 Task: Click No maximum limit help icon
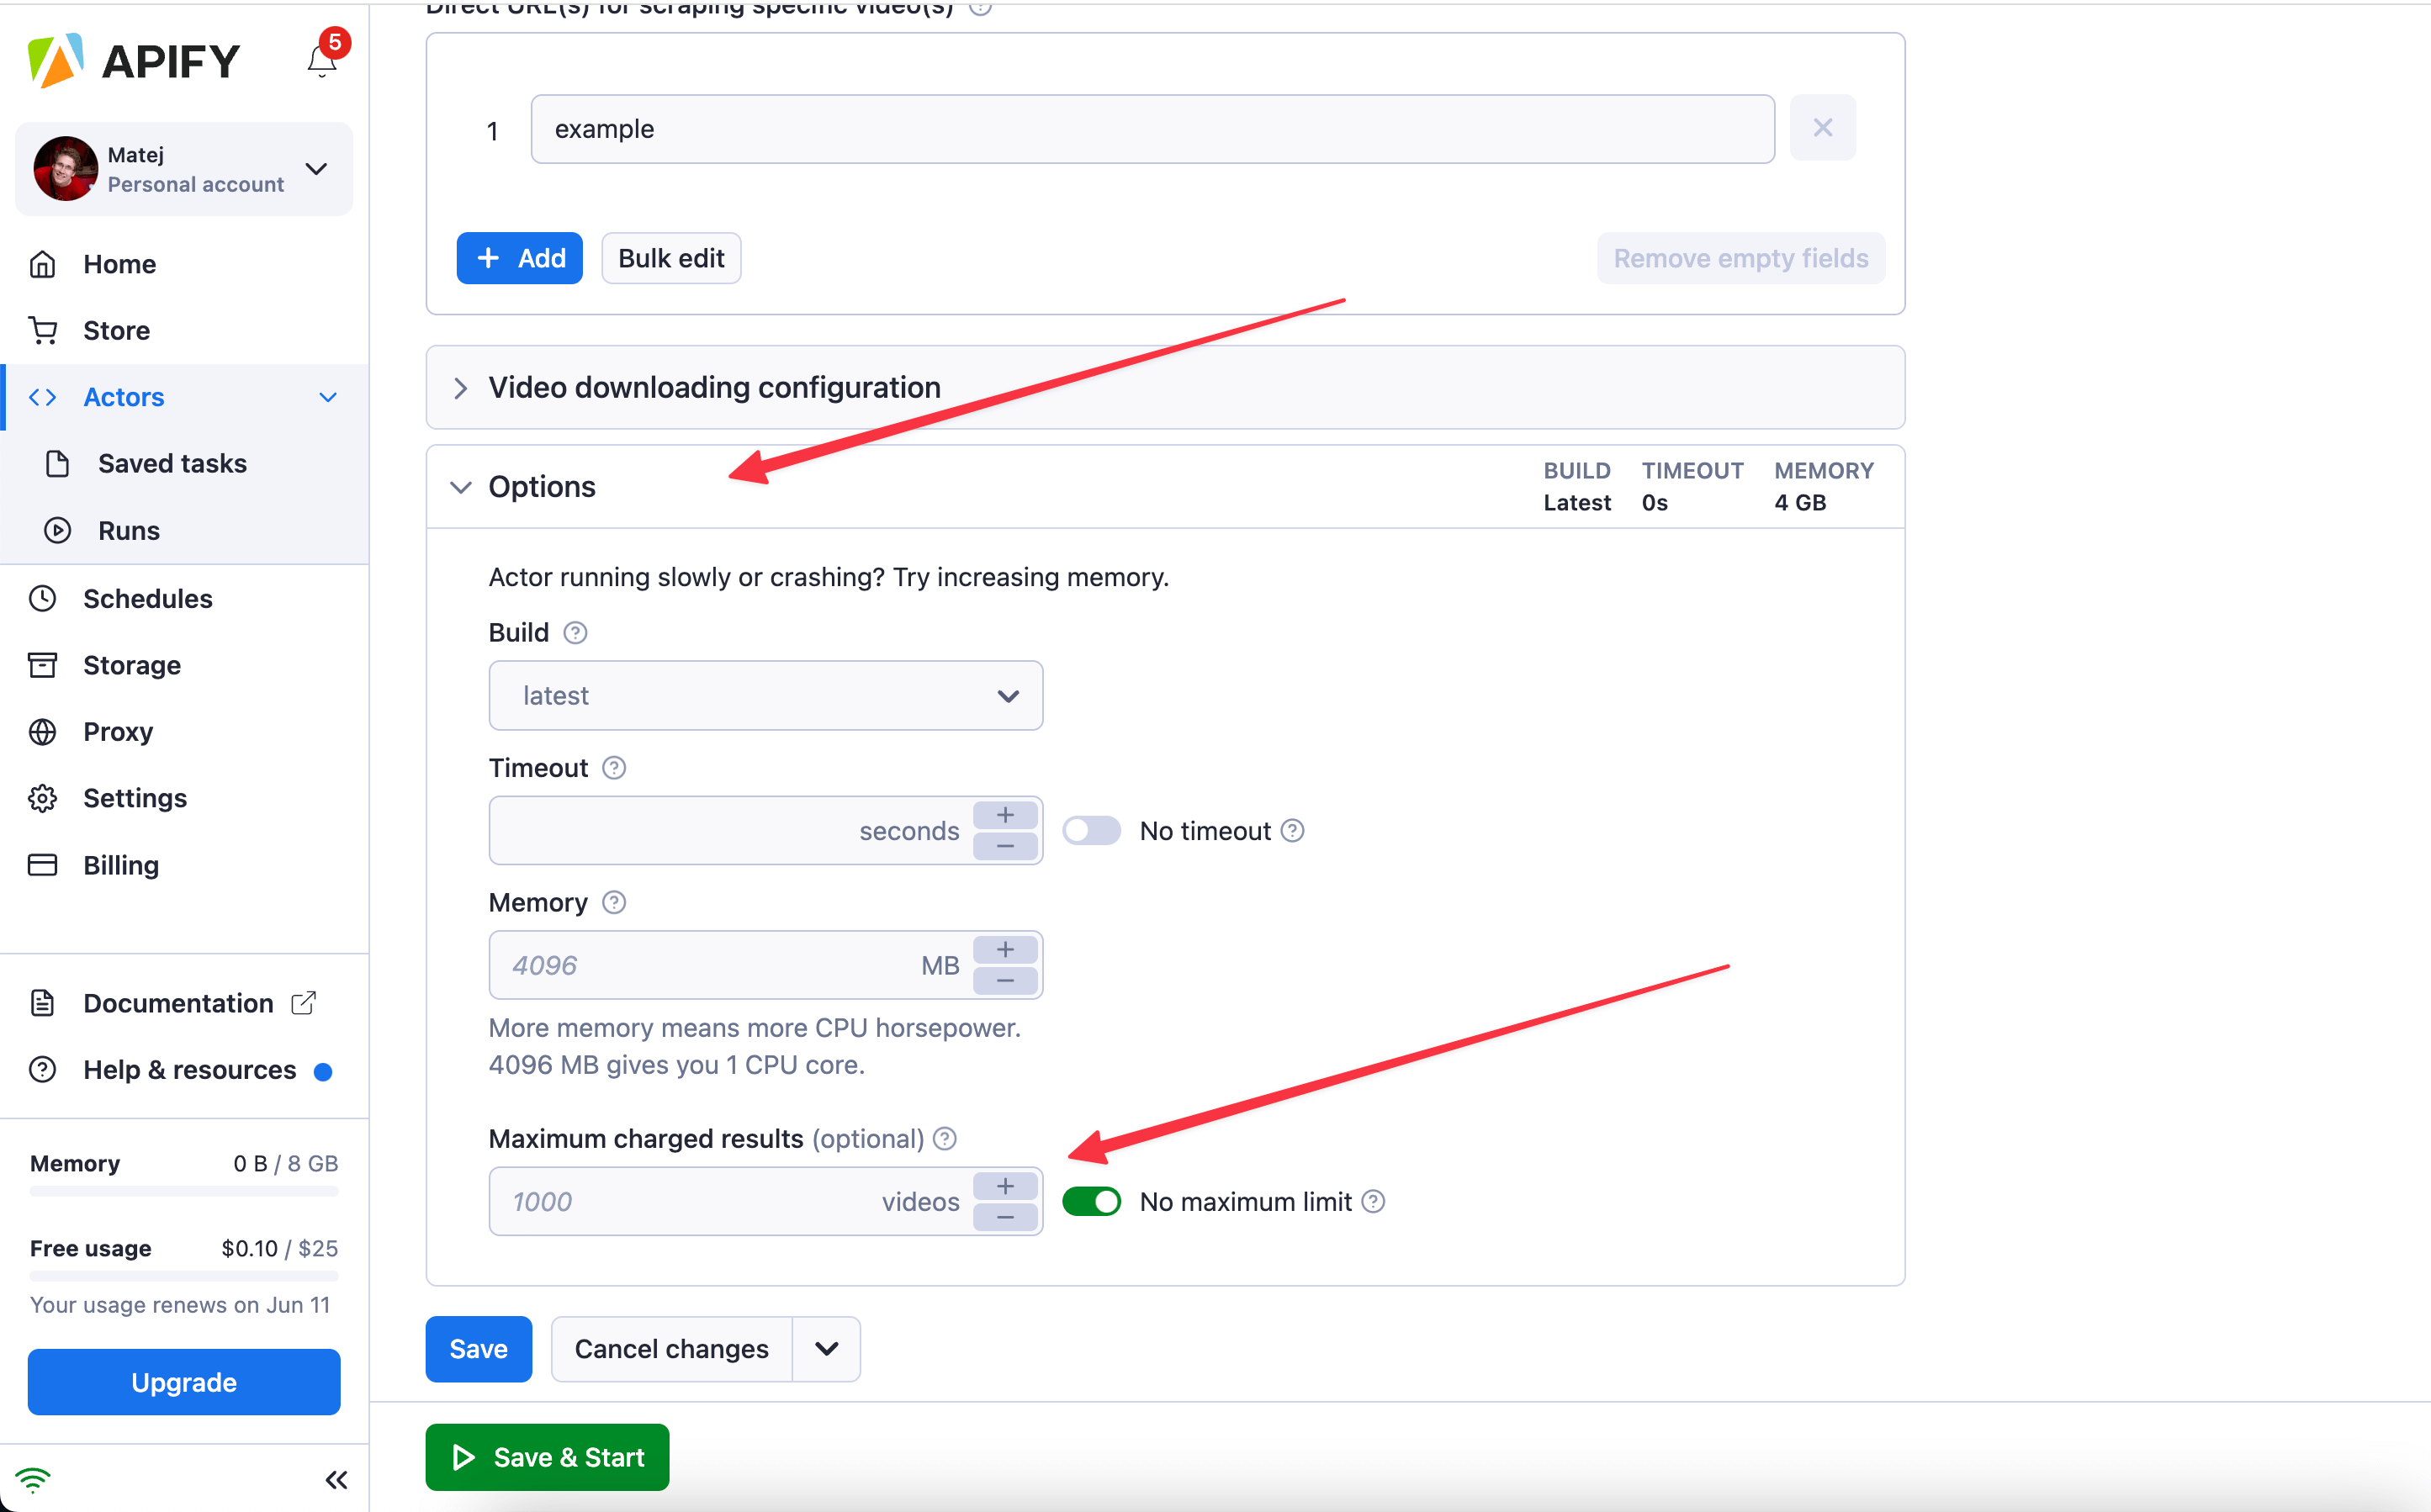(x=1374, y=1201)
